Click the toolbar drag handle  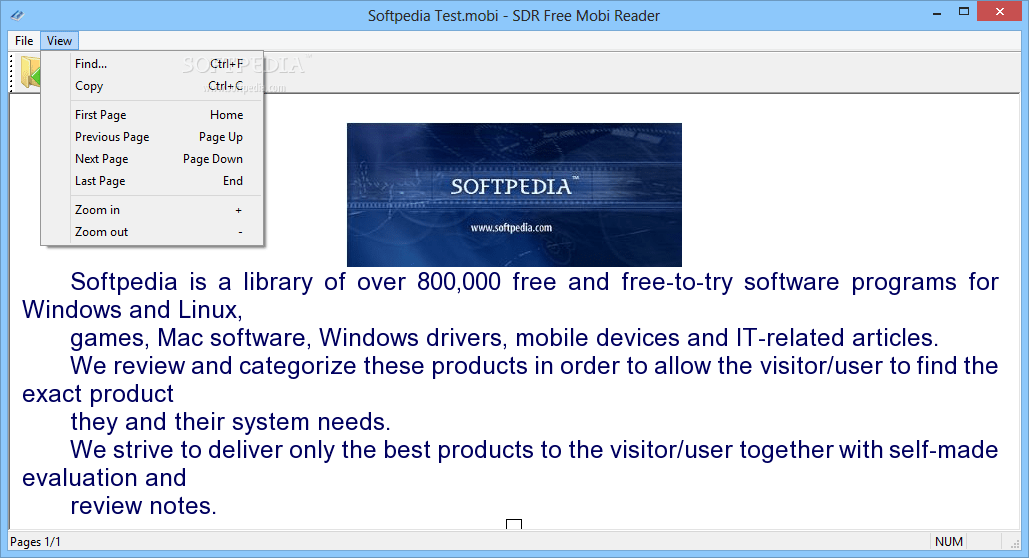coord(12,72)
